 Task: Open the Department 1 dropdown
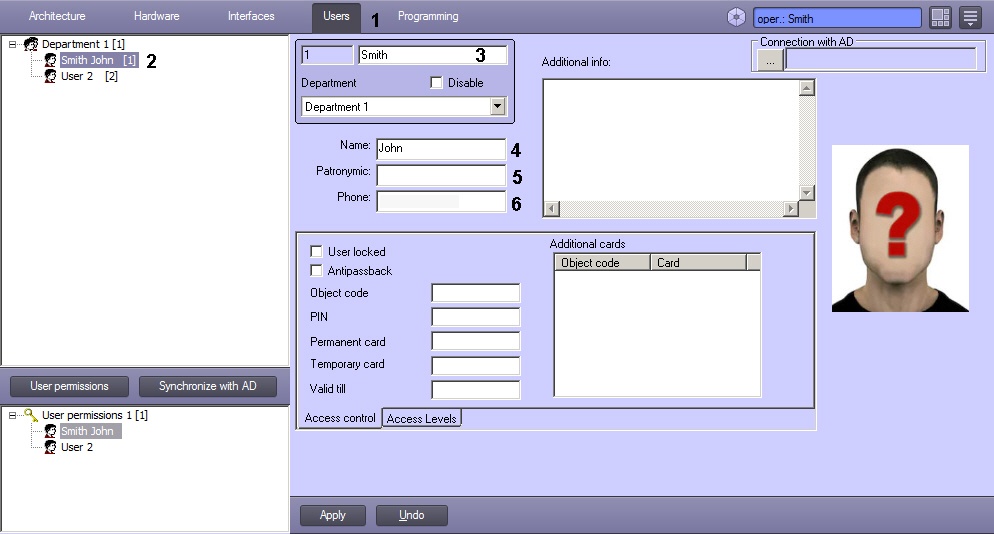click(x=498, y=107)
